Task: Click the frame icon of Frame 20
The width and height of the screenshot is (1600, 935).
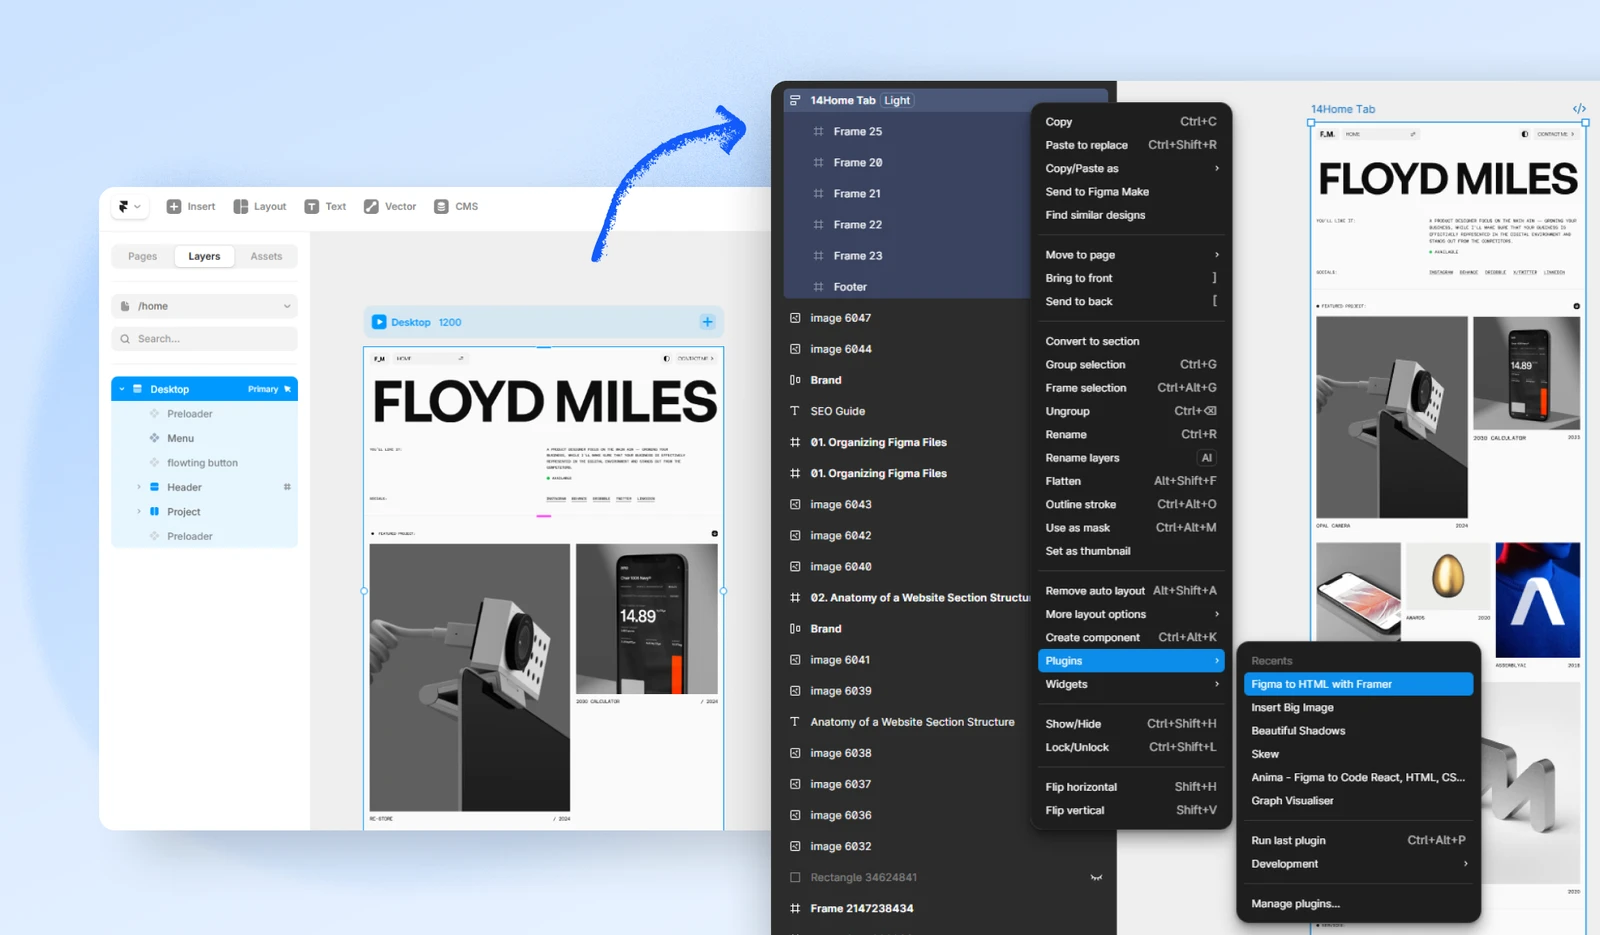Action: (818, 162)
